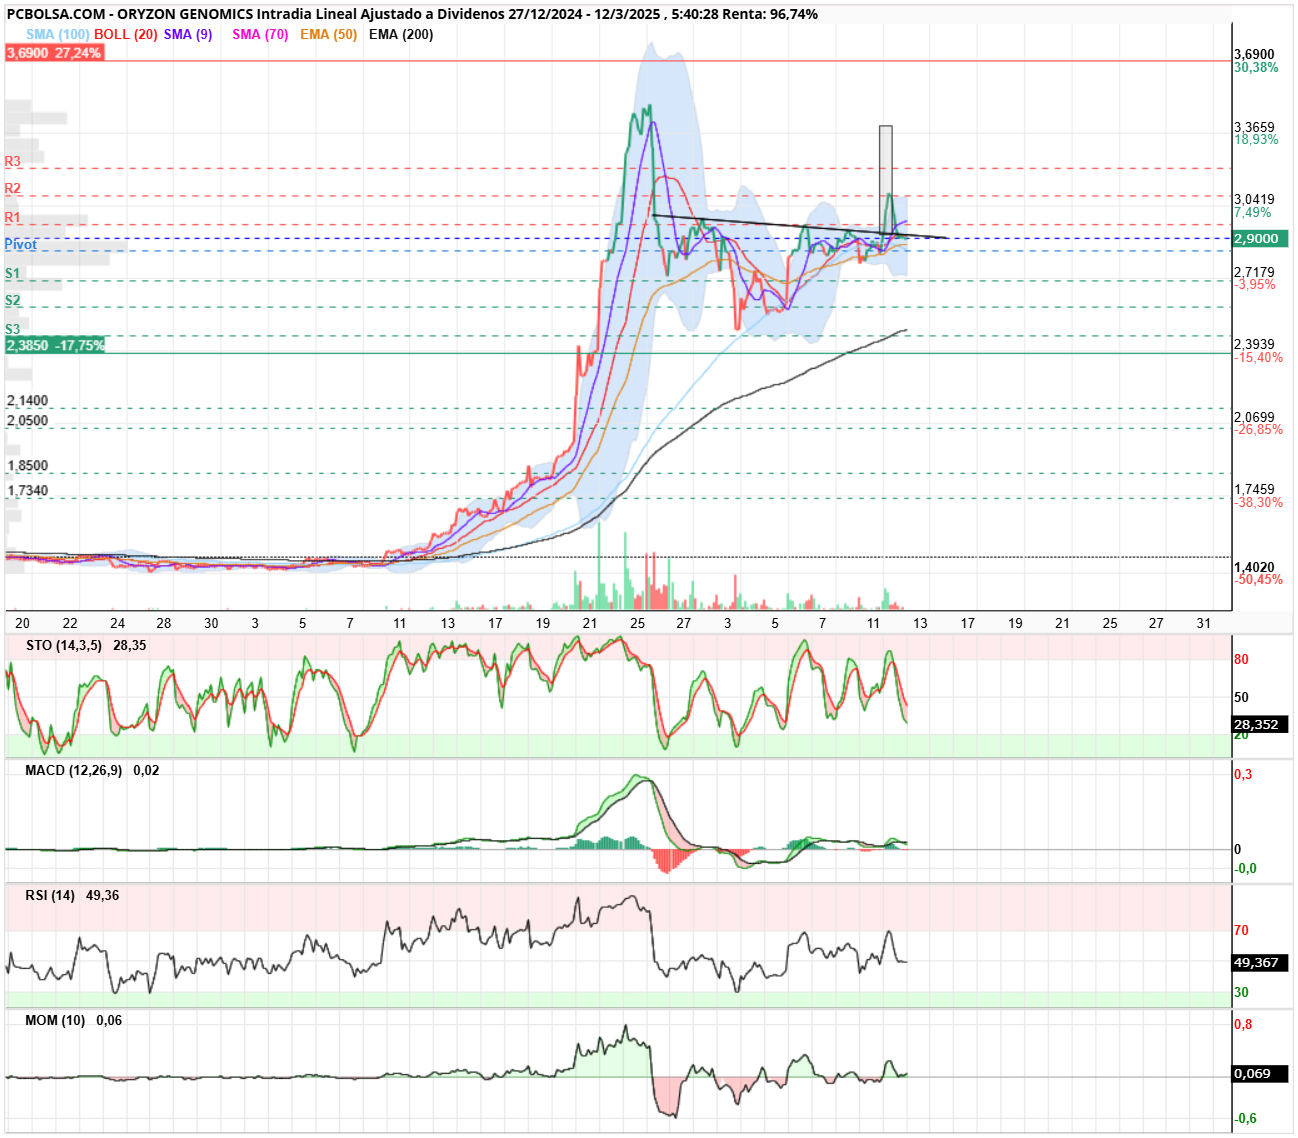Click the chart title PCBOLSA.COM - ORYZON GENOMICS

click(130, 14)
